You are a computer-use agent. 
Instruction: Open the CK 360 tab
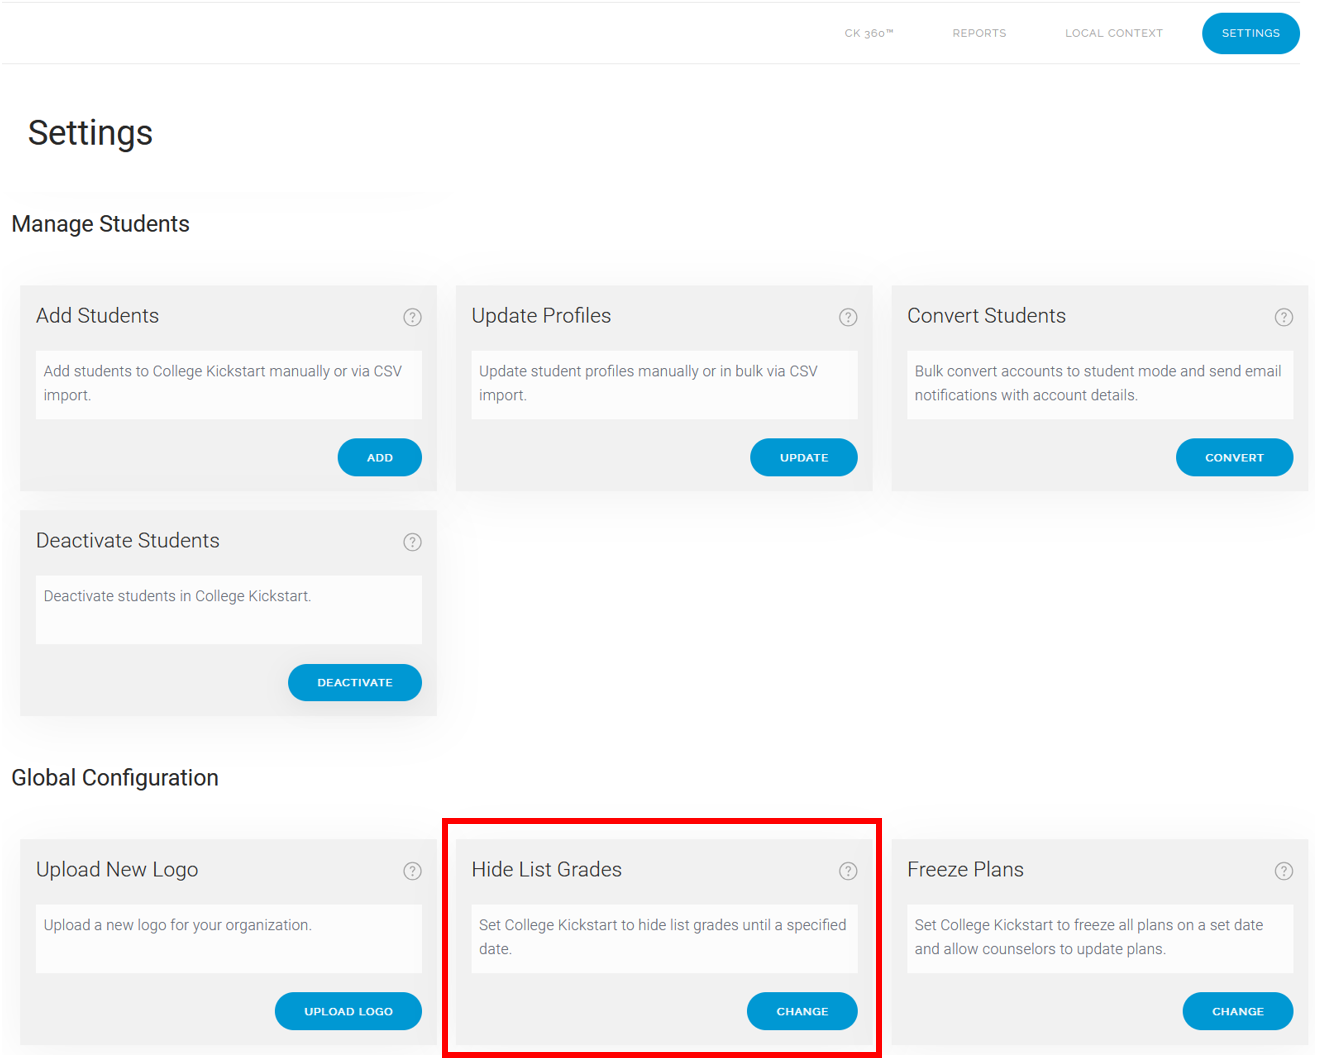pyautogui.click(x=869, y=33)
